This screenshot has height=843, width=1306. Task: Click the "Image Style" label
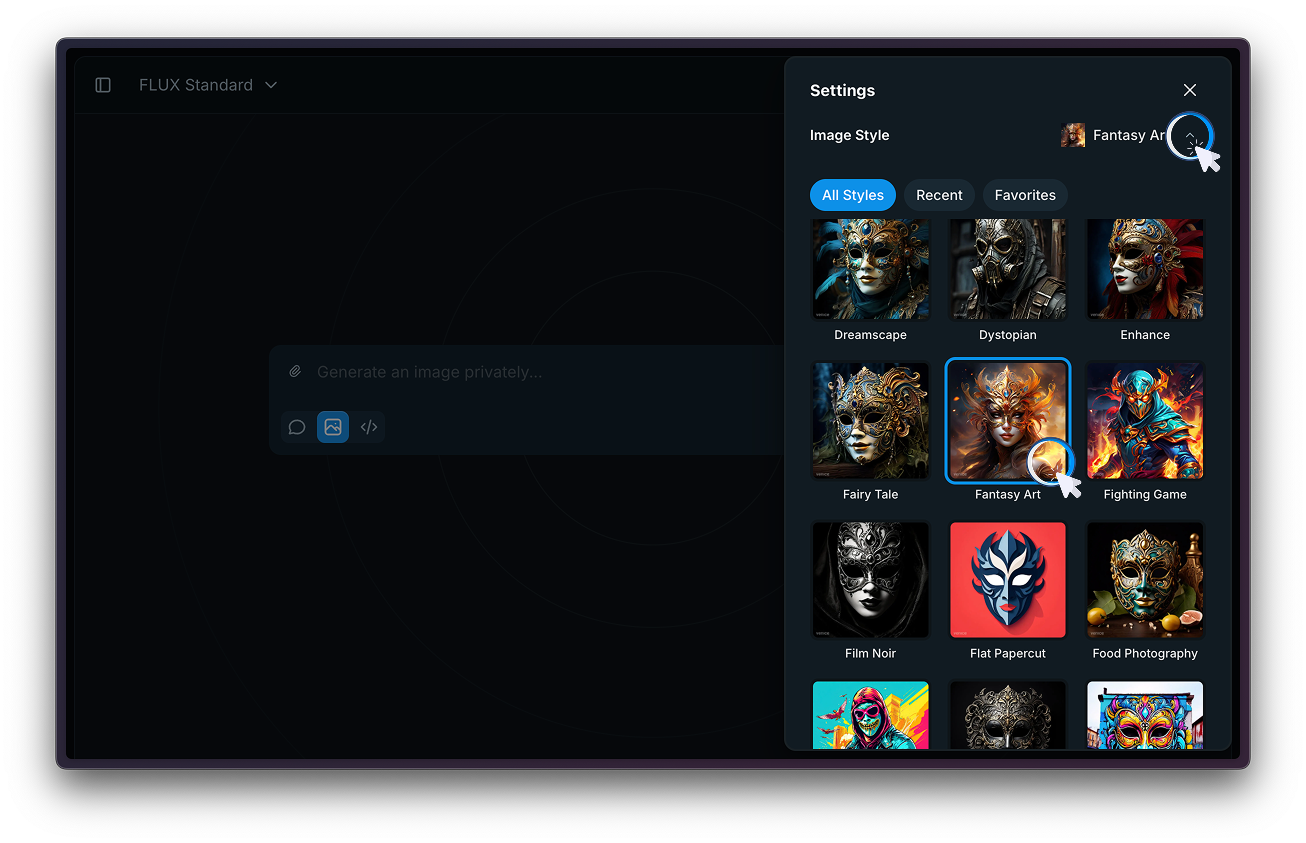click(x=850, y=135)
